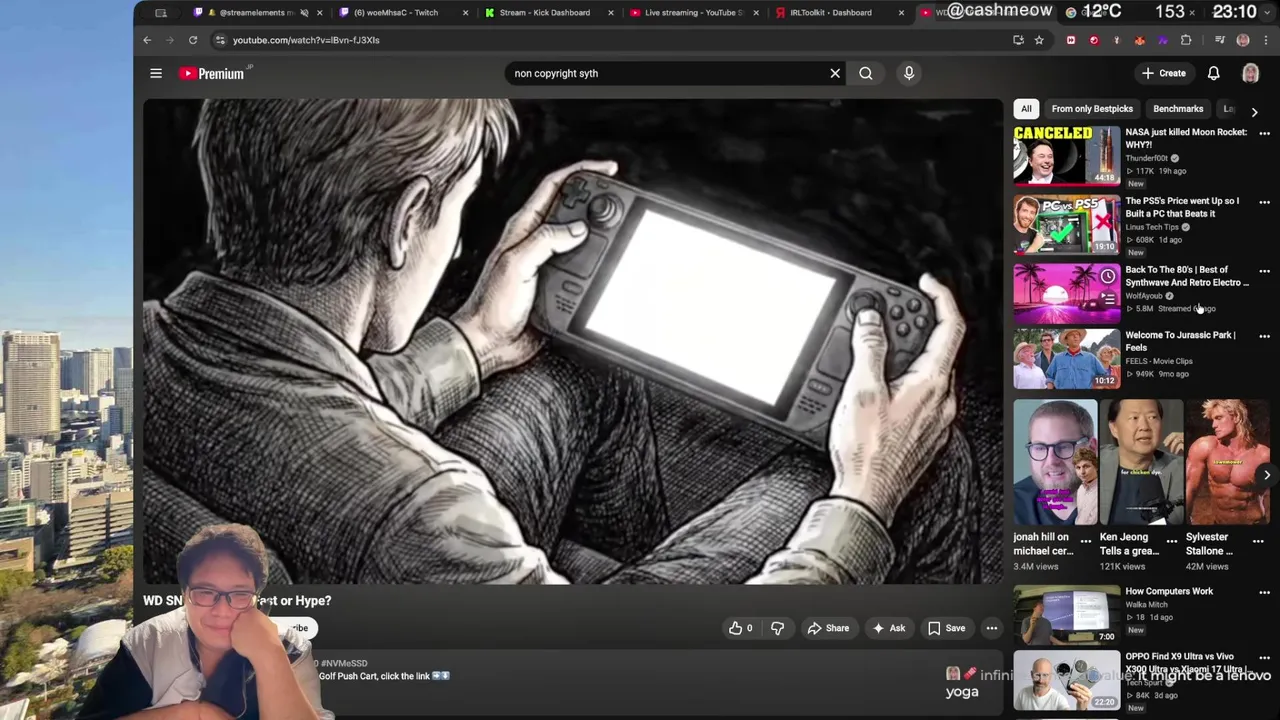Share this video
The width and height of the screenshot is (1280, 720).
(x=828, y=628)
